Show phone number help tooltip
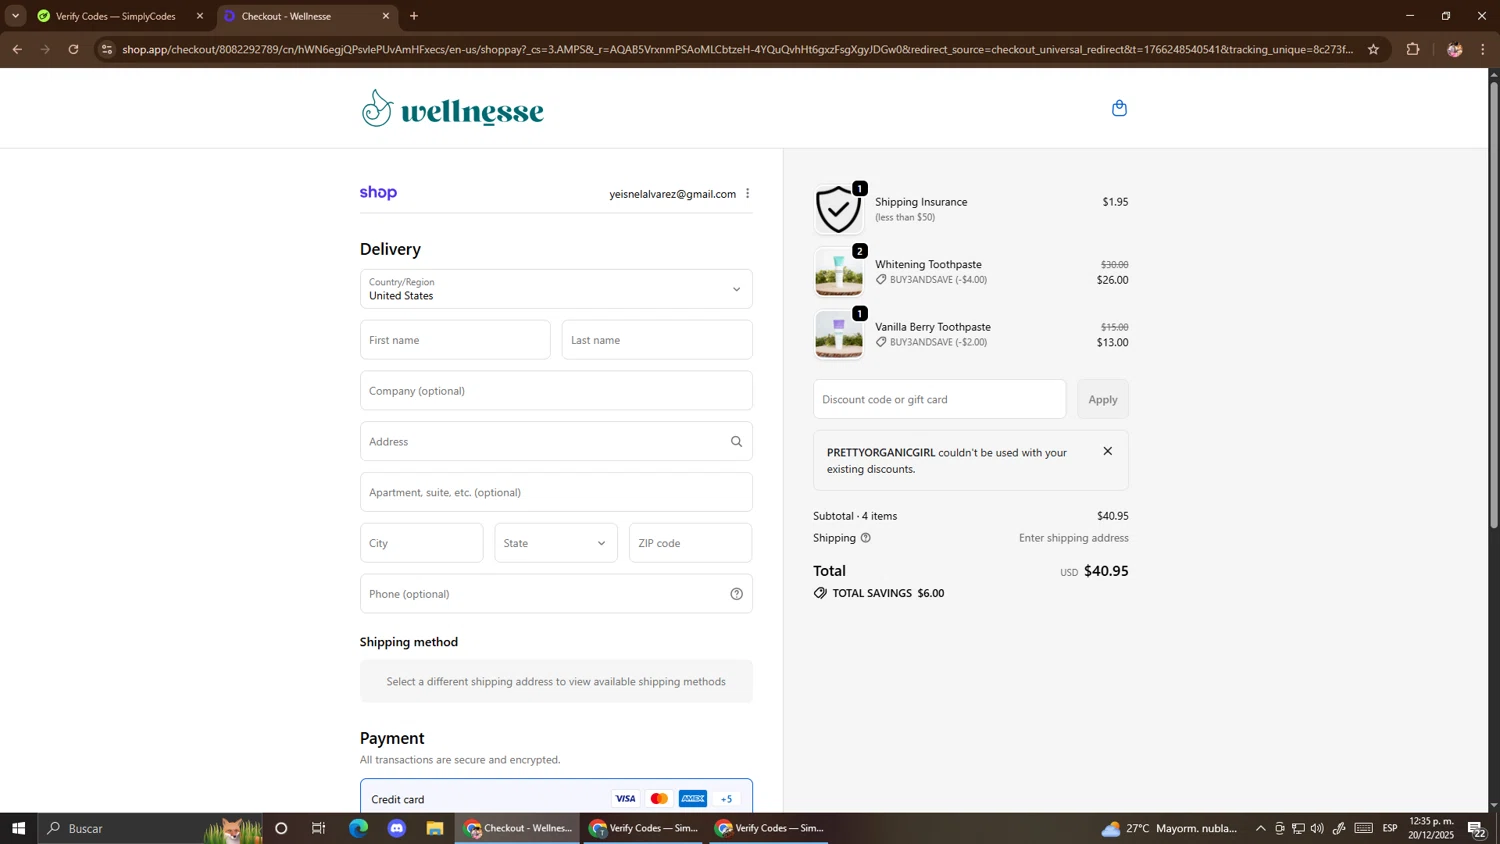The height and width of the screenshot is (844, 1500). pos(736,594)
